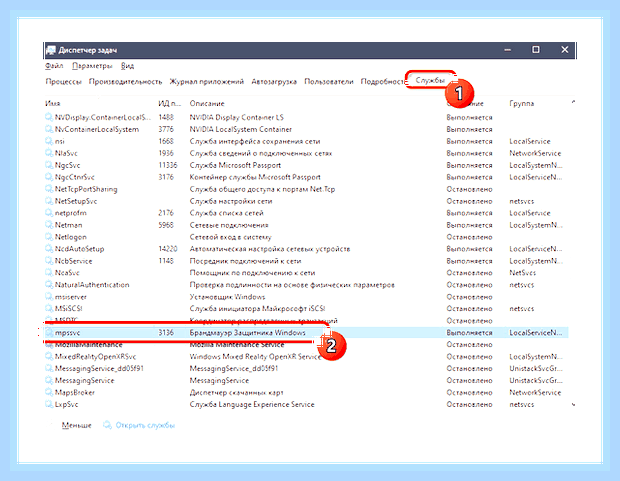
Task: Click the gear icon beside Открыть службы
Action: pos(107,425)
